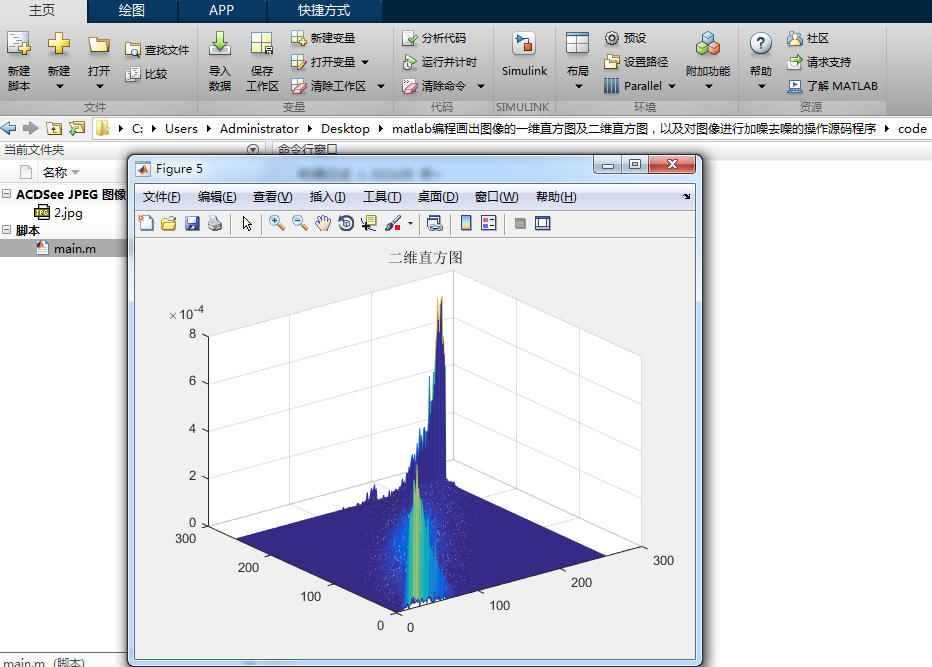Click the current folder panel actions button
The image size is (932, 667).
pos(253,150)
